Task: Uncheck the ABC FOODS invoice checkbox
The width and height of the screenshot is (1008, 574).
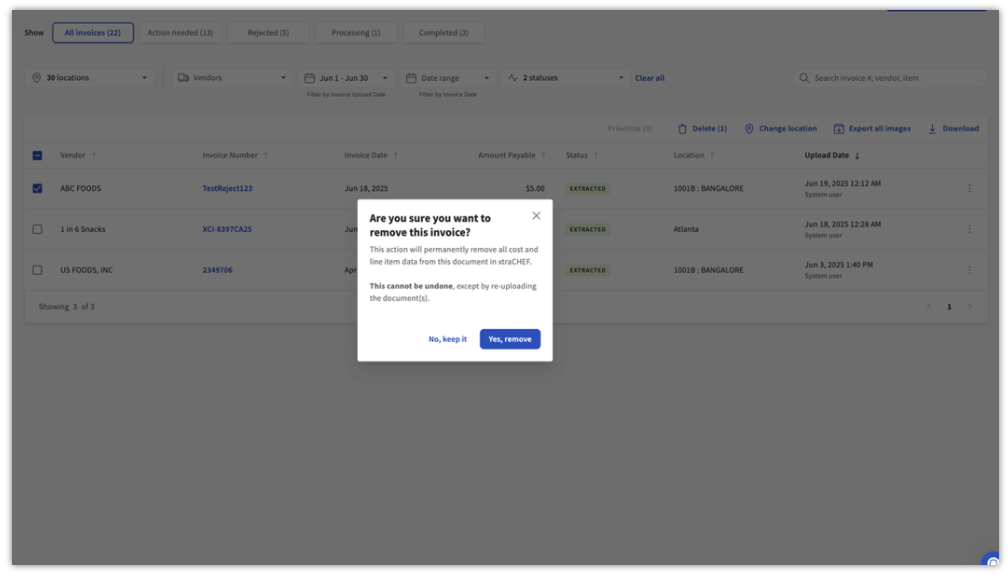Action: [x=37, y=188]
